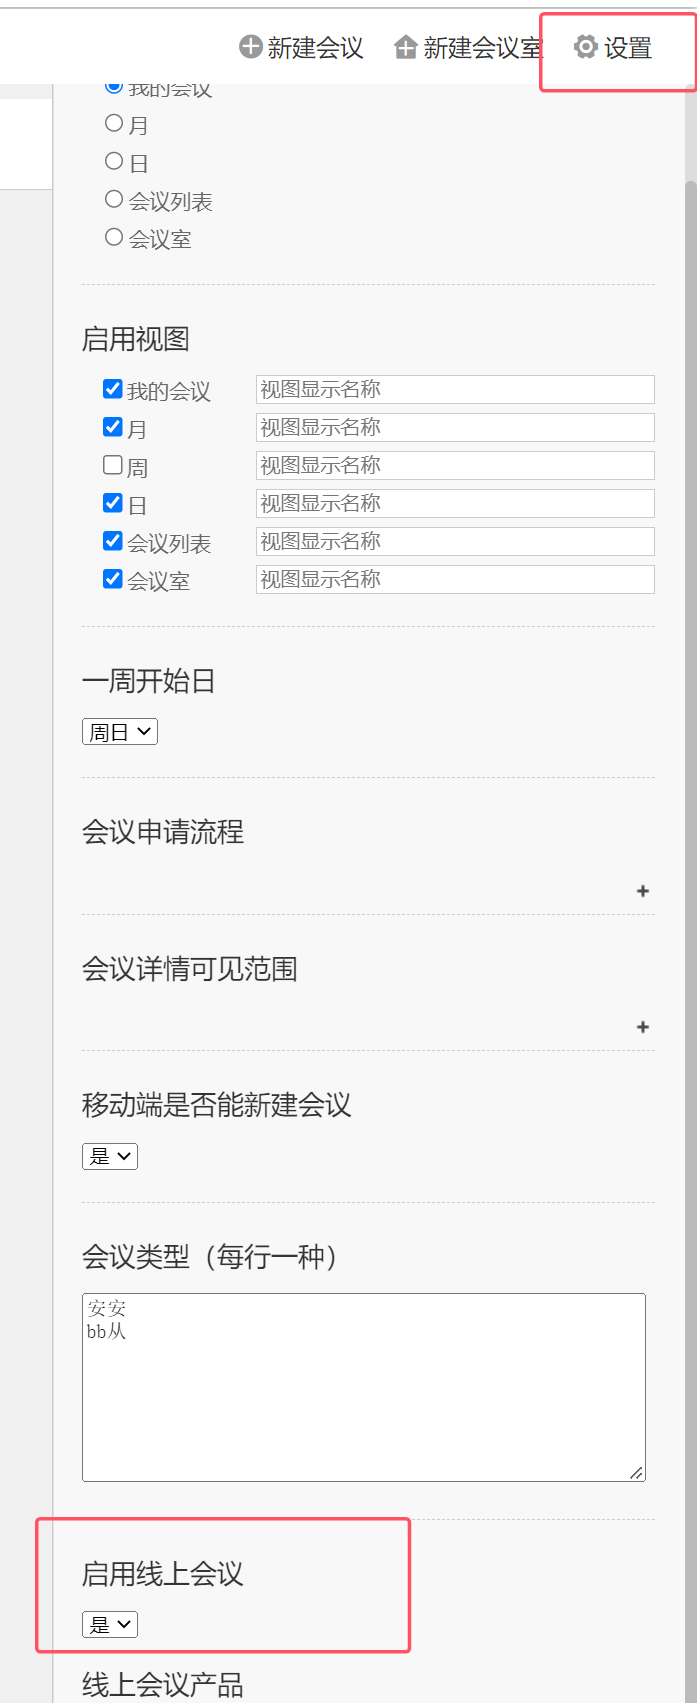
Task: Enable the 周 view checkbox
Action: pyautogui.click(x=113, y=465)
